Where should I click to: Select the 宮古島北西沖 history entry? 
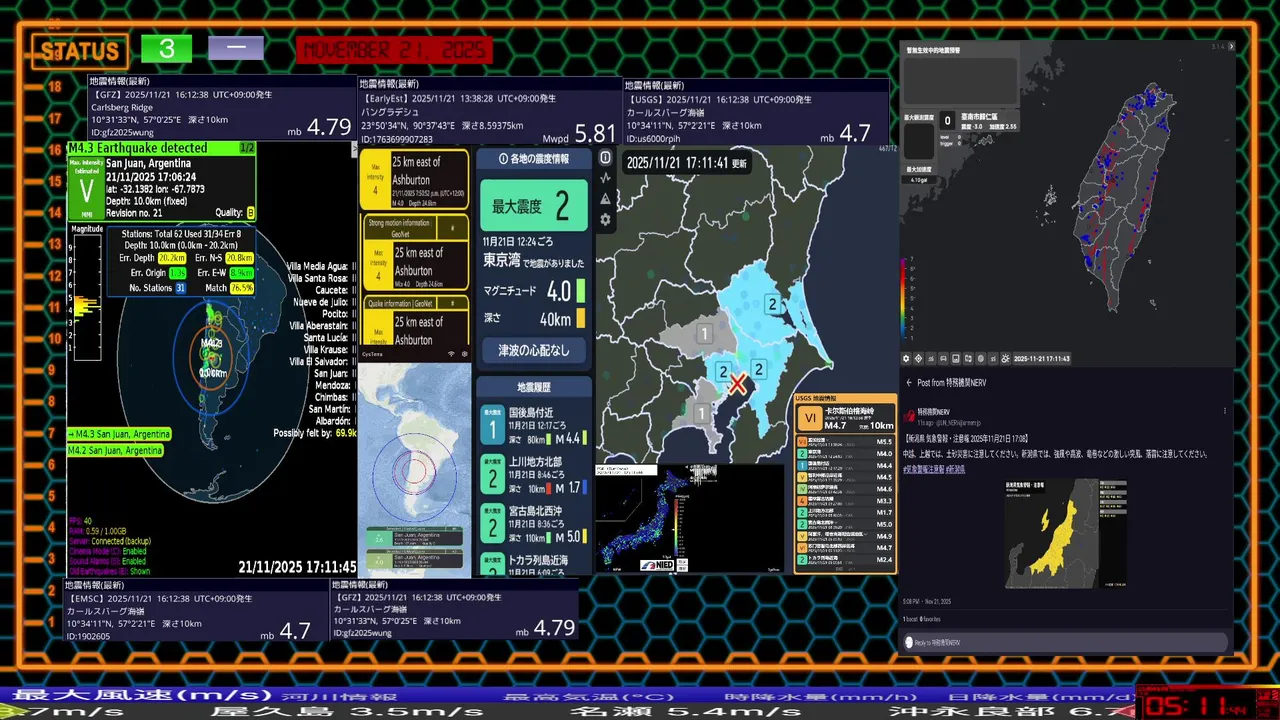click(x=533, y=523)
